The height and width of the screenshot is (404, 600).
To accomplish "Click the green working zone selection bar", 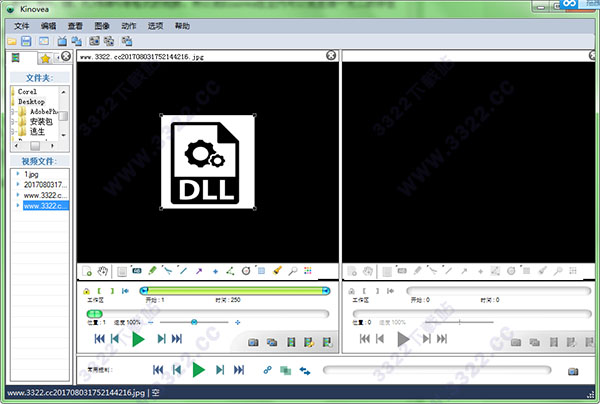I will (x=235, y=291).
